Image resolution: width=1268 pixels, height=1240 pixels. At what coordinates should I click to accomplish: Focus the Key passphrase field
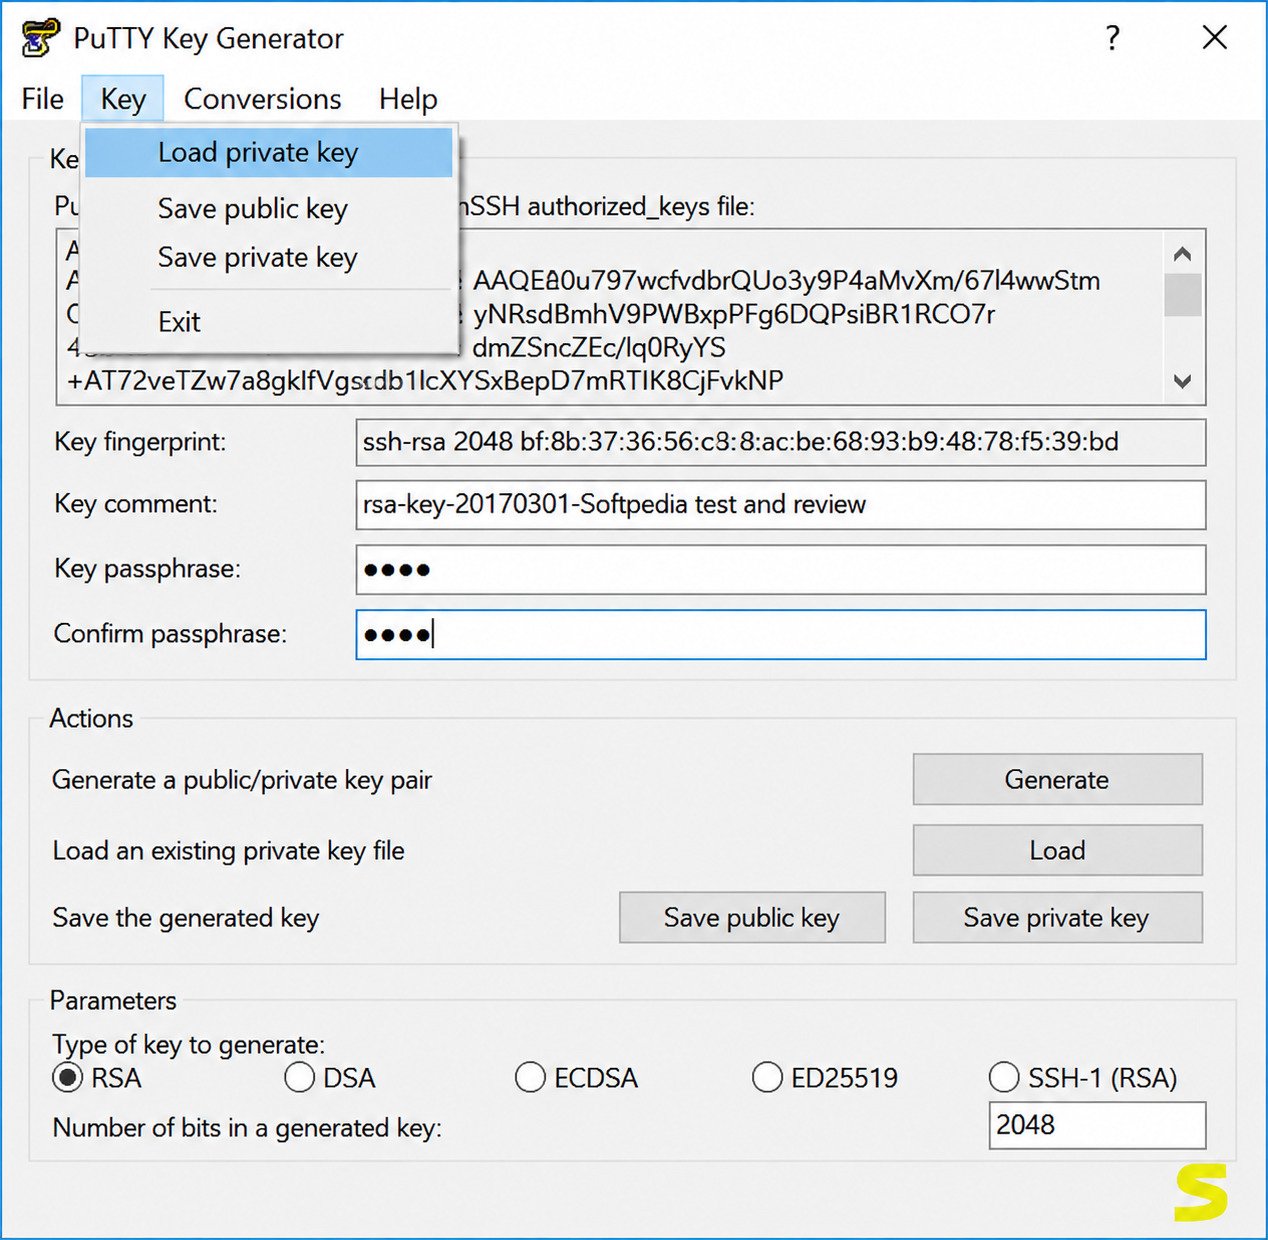(x=780, y=570)
